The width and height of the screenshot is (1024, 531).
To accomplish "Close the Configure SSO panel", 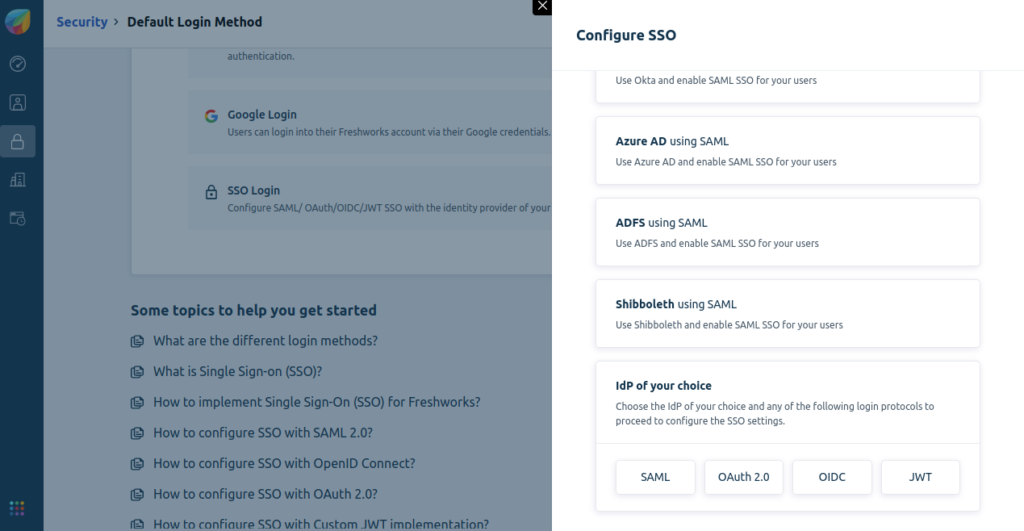I will 542,7.
